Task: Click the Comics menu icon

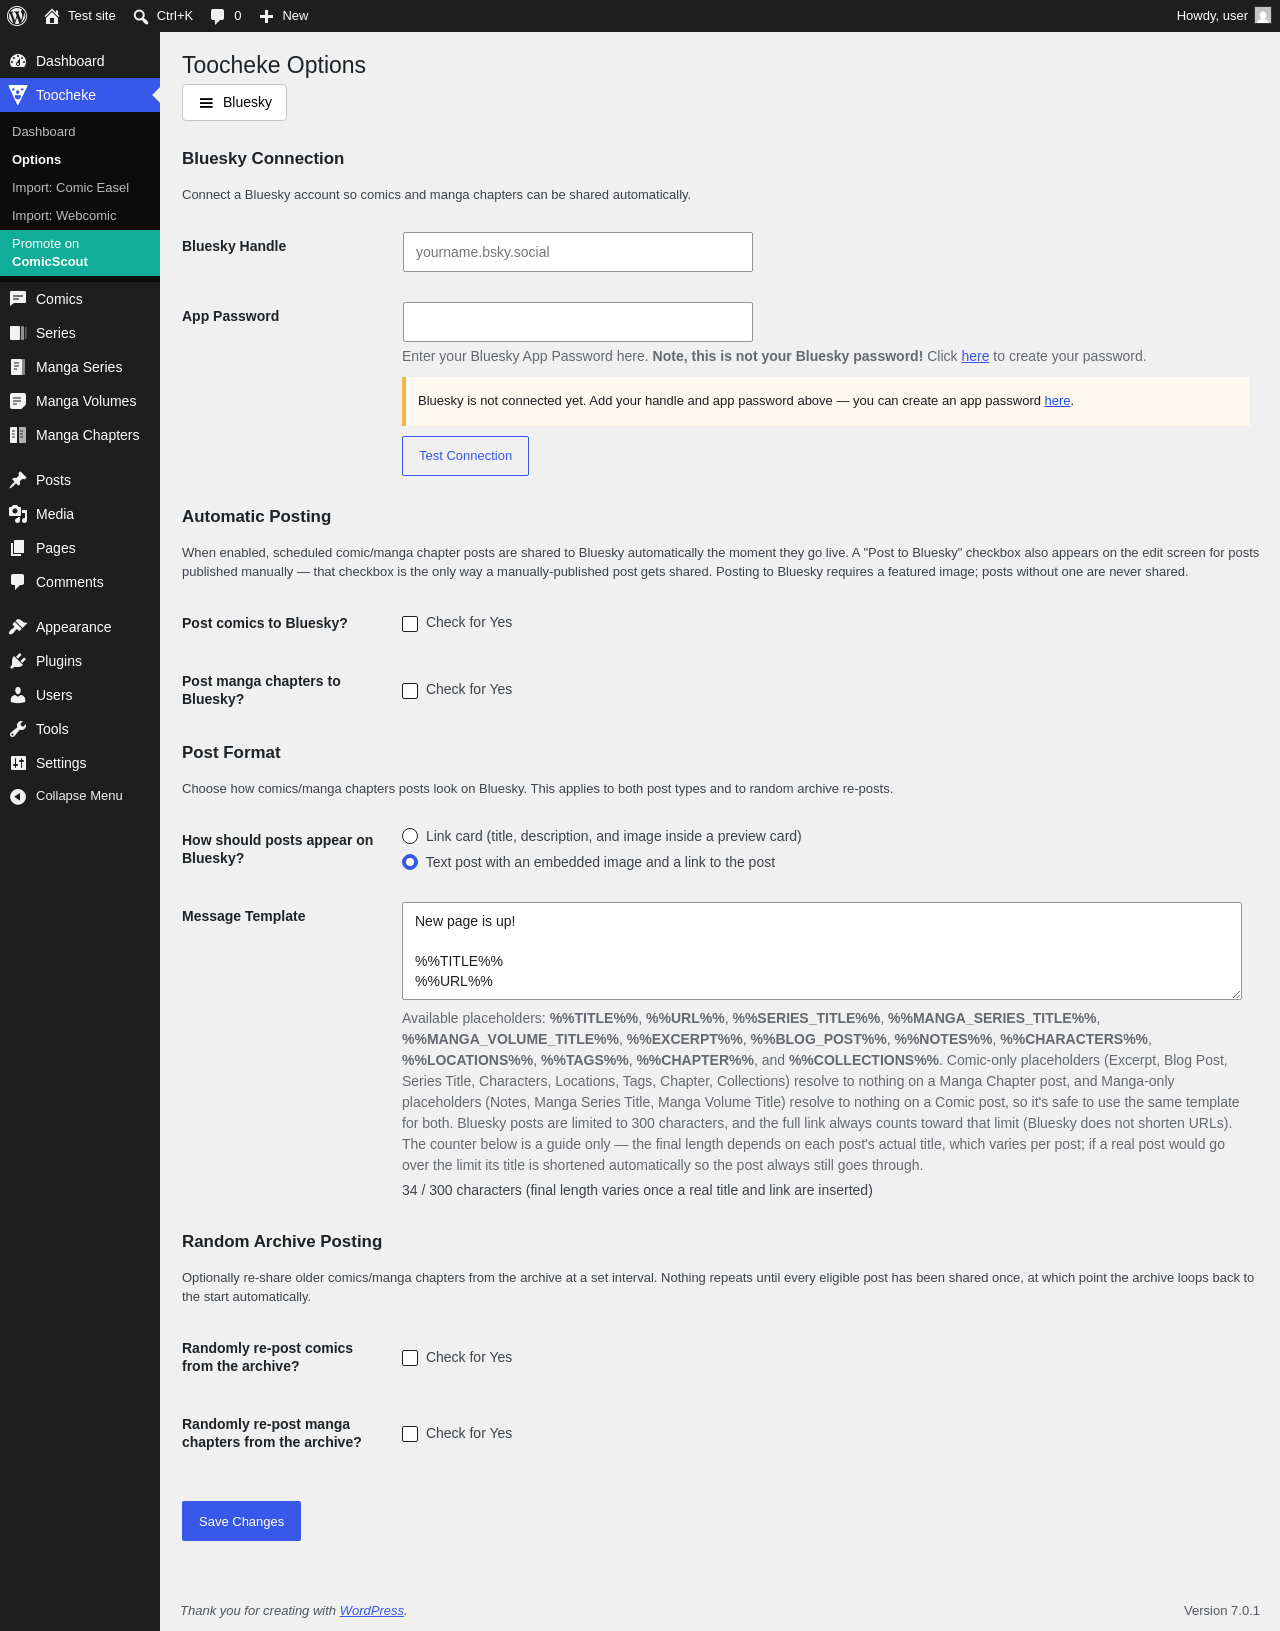Action: pyautogui.click(x=18, y=299)
